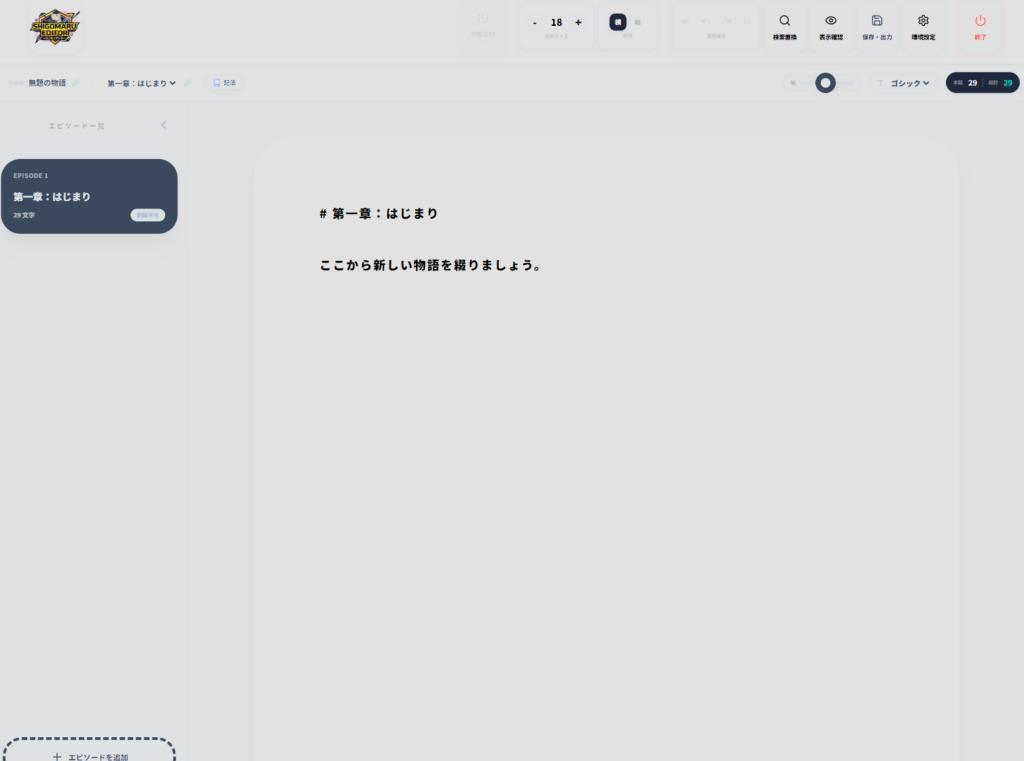Screen dimensions: 1024x761
Task: Open 環境設定 gear settings
Action: click(x=923, y=26)
